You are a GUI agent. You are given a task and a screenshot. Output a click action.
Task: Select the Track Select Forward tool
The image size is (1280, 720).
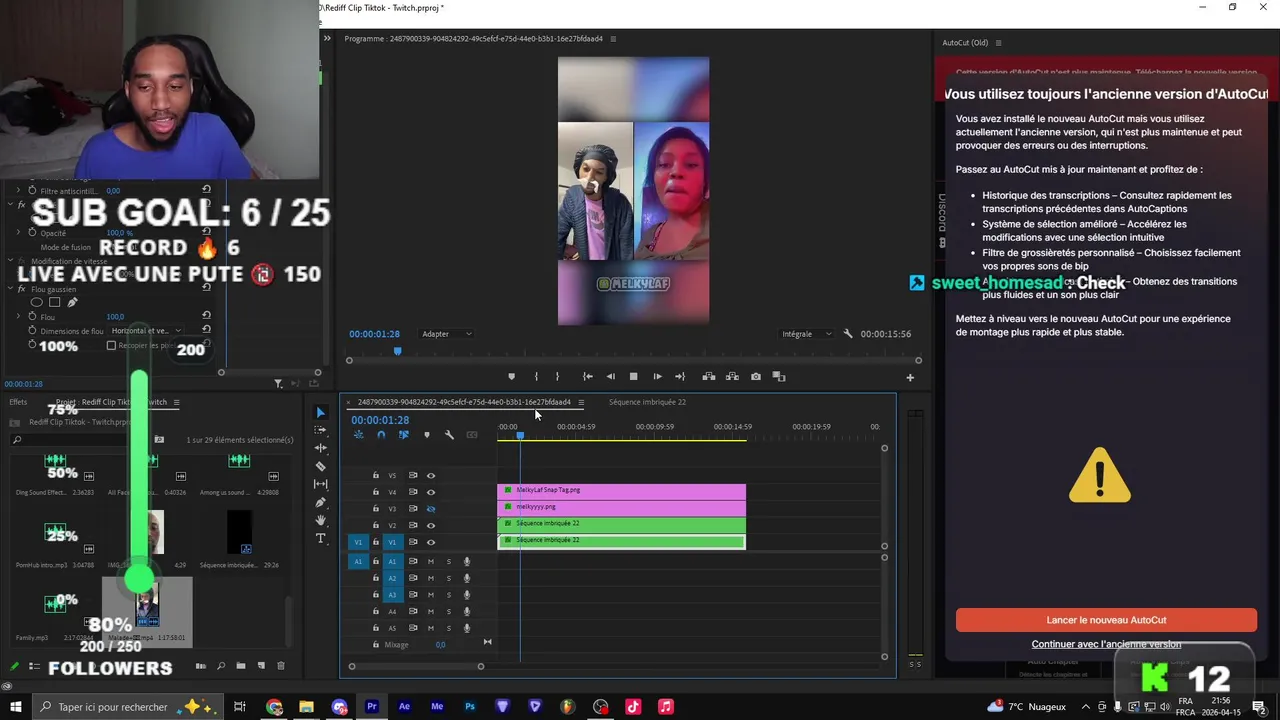[x=320, y=430]
